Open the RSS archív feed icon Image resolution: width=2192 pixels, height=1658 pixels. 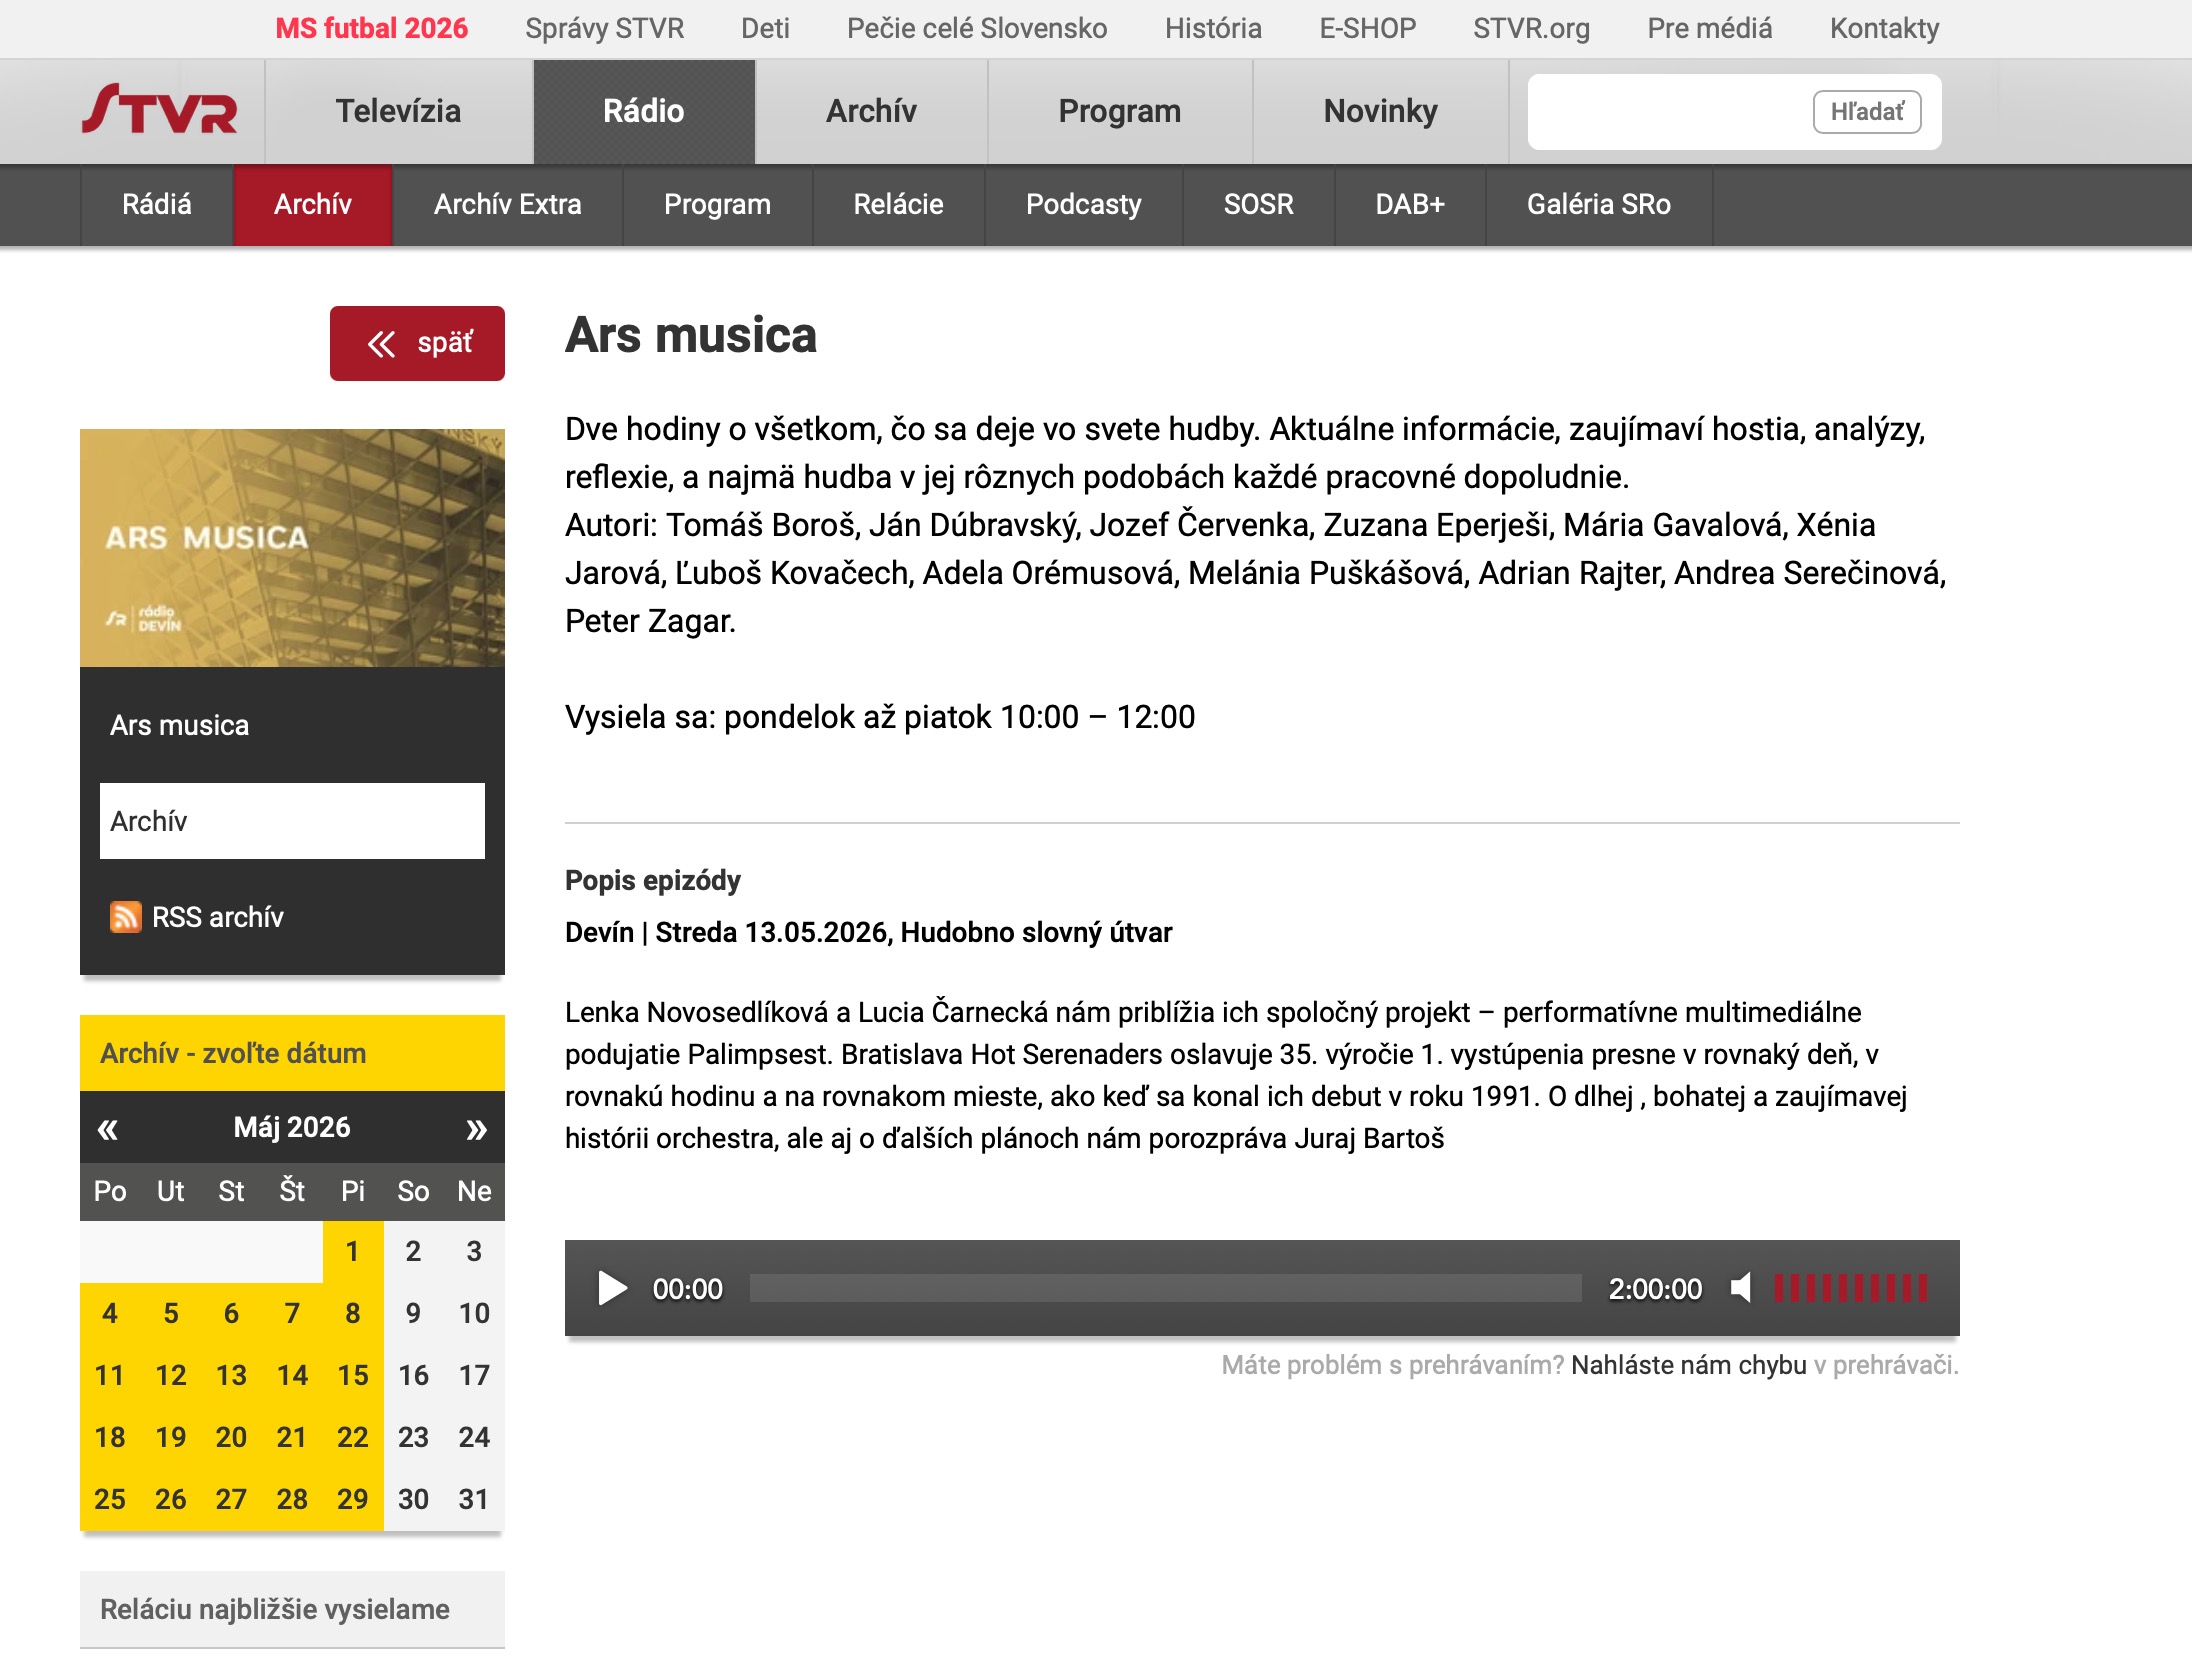pyautogui.click(x=125, y=916)
